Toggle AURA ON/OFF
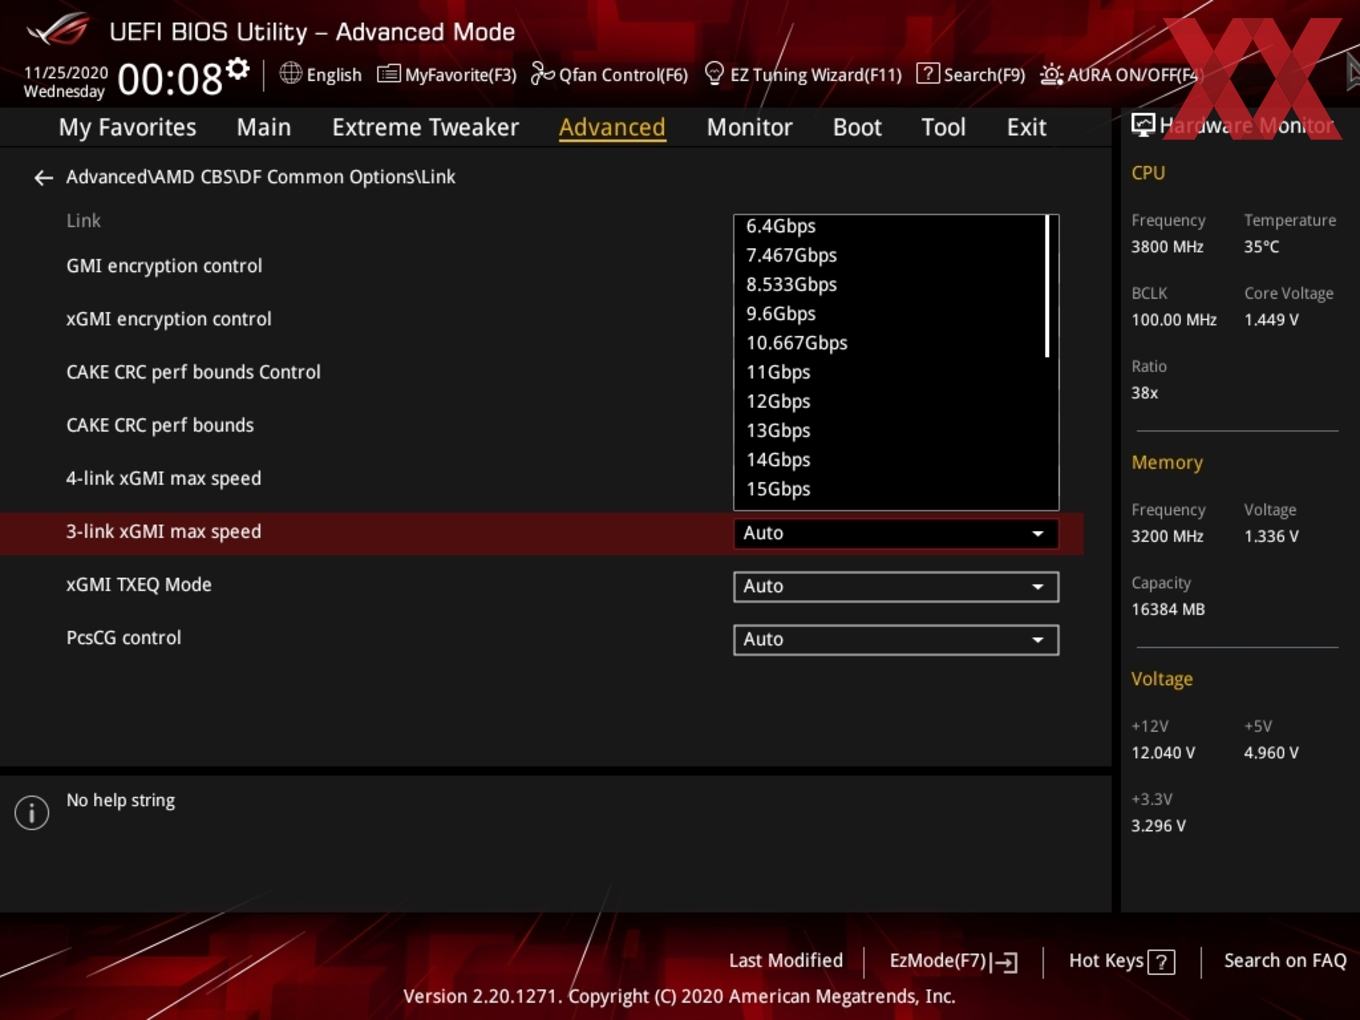Image resolution: width=1360 pixels, height=1020 pixels. point(1119,74)
